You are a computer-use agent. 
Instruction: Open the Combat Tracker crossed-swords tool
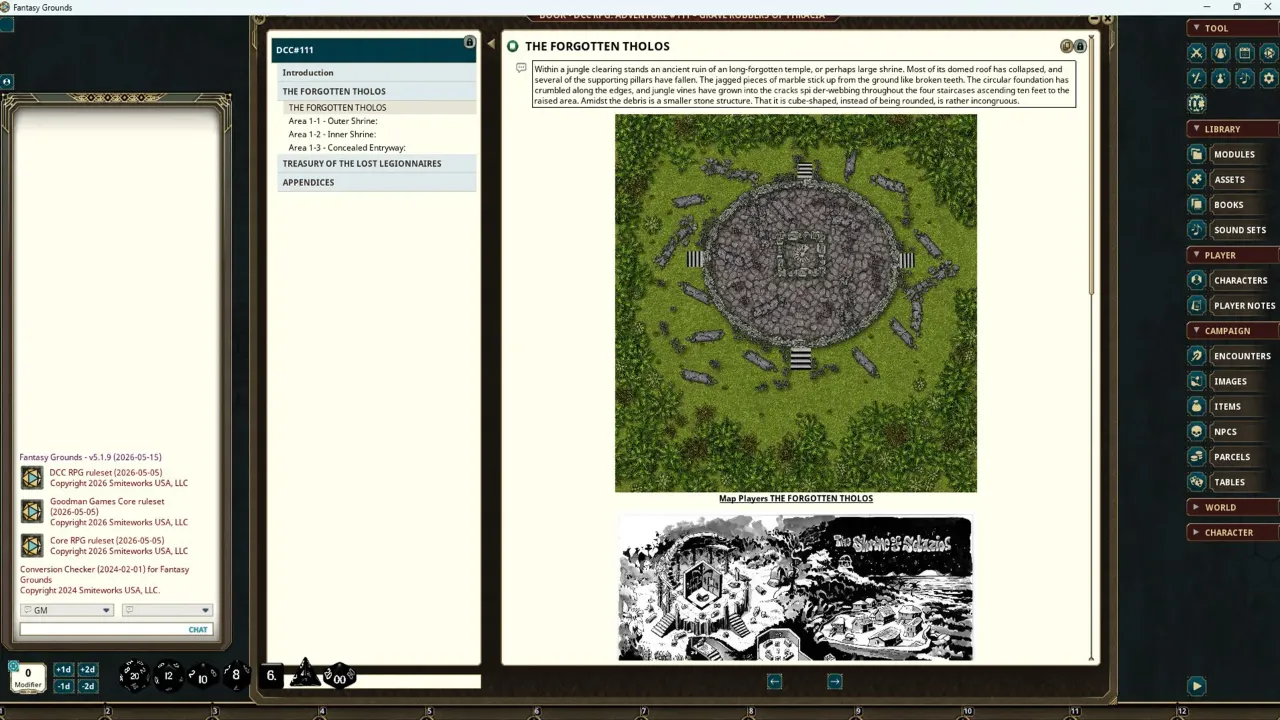pyautogui.click(x=1197, y=52)
